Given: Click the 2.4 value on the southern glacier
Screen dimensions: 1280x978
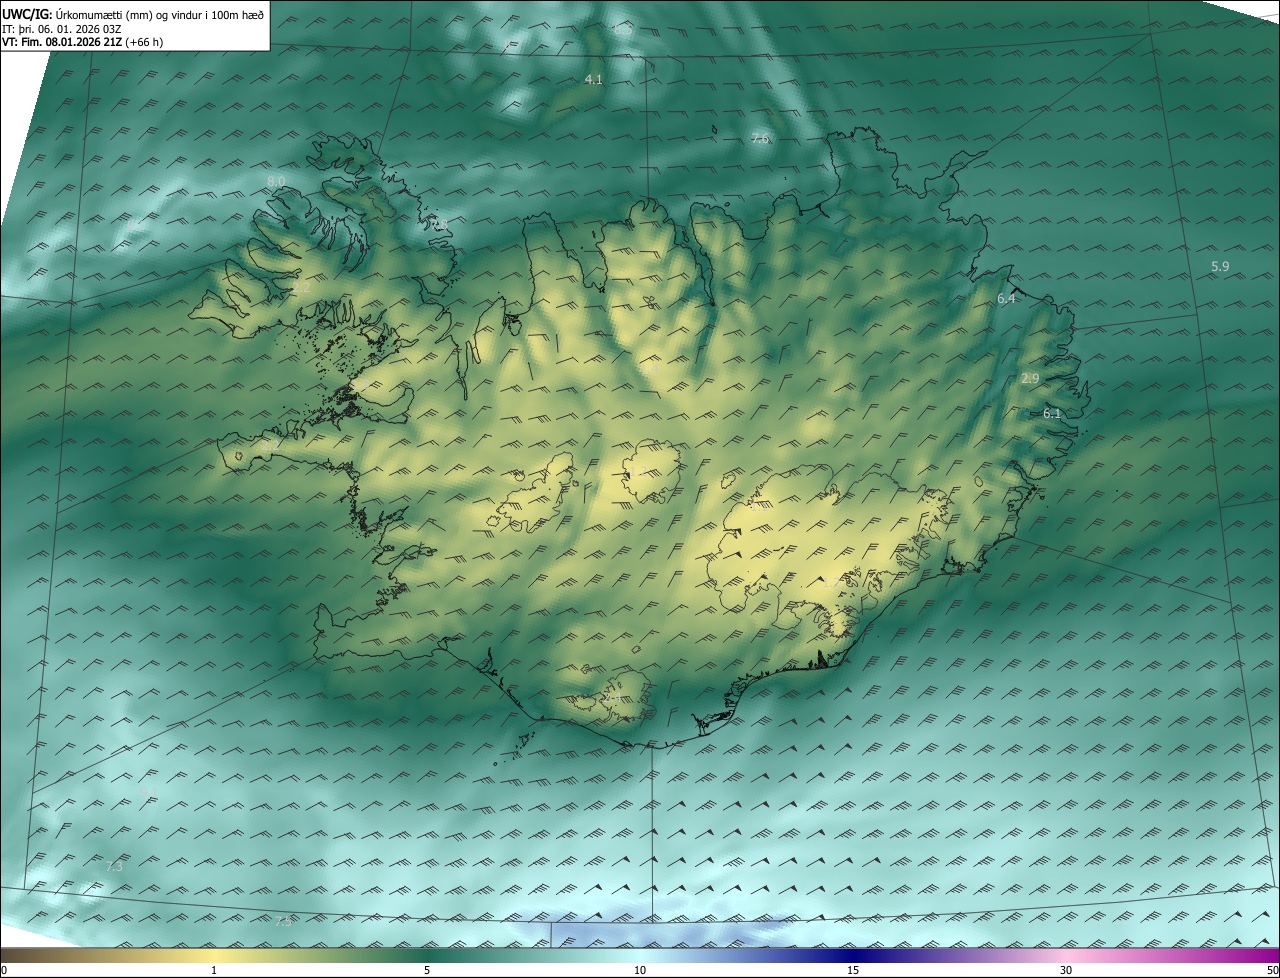Looking at the screenshot, I should 613,696.
